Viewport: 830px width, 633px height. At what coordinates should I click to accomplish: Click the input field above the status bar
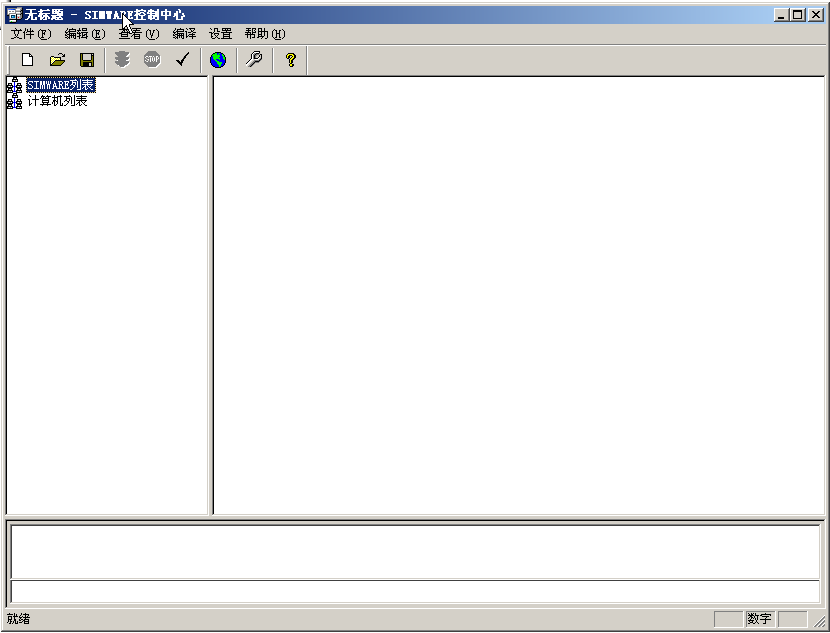coord(414,591)
